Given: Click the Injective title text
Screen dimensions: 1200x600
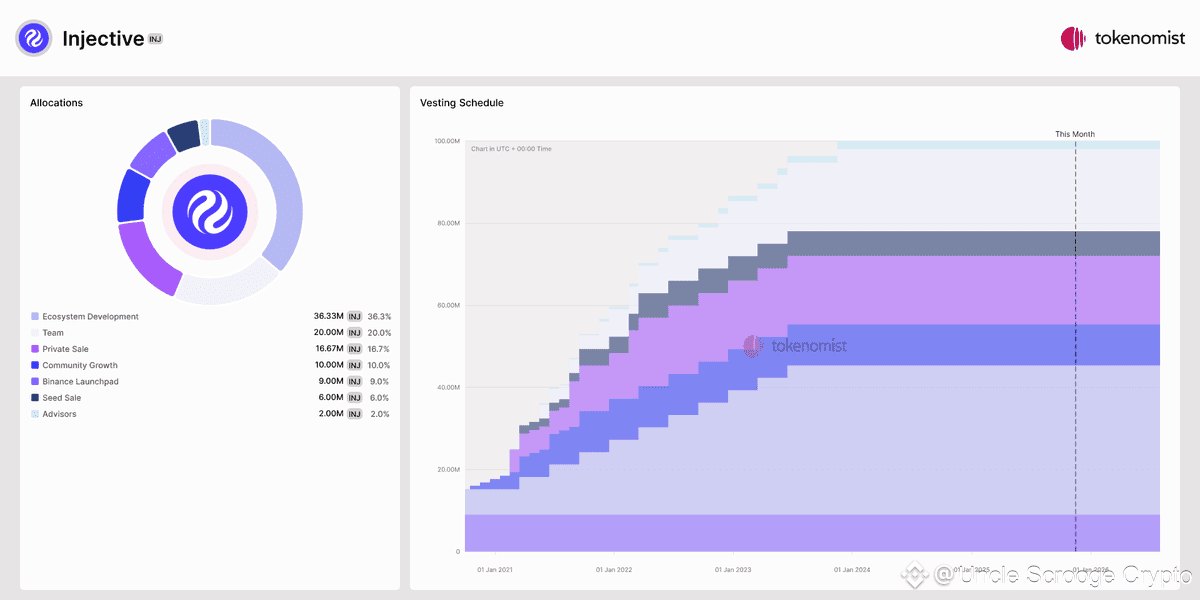Looking at the screenshot, I should [x=103, y=39].
